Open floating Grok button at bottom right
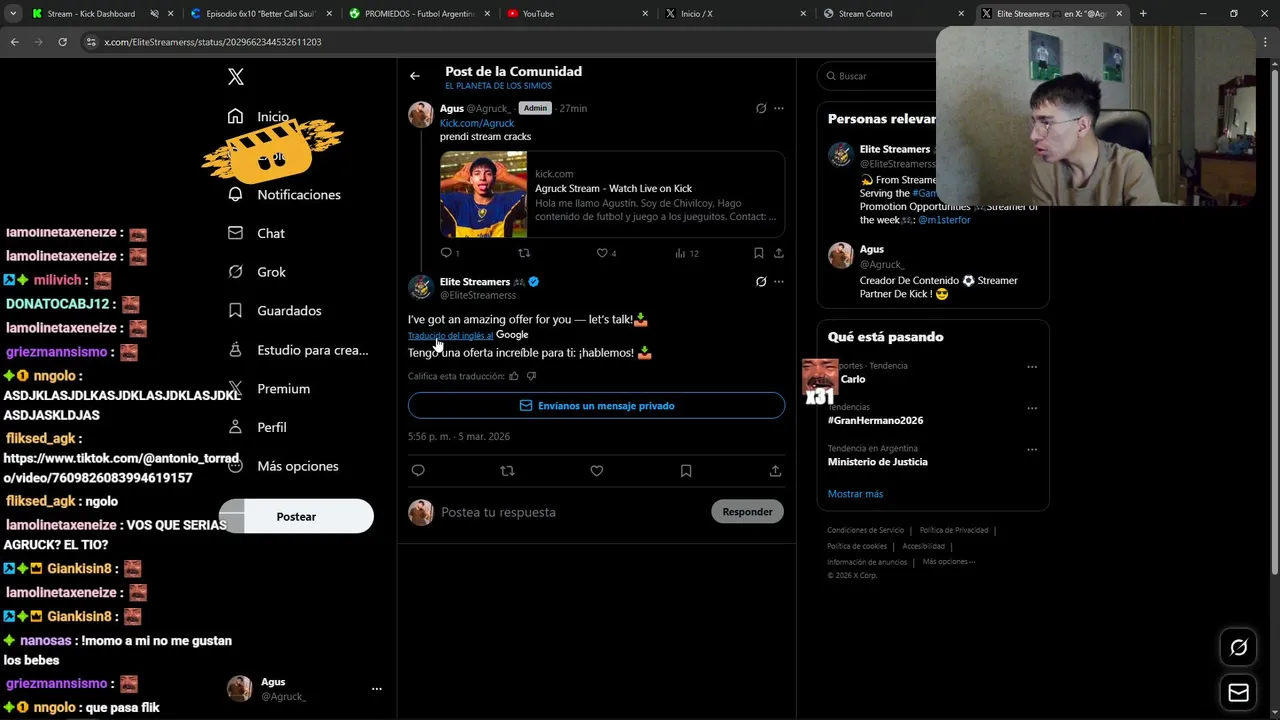 pyautogui.click(x=1238, y=648)
